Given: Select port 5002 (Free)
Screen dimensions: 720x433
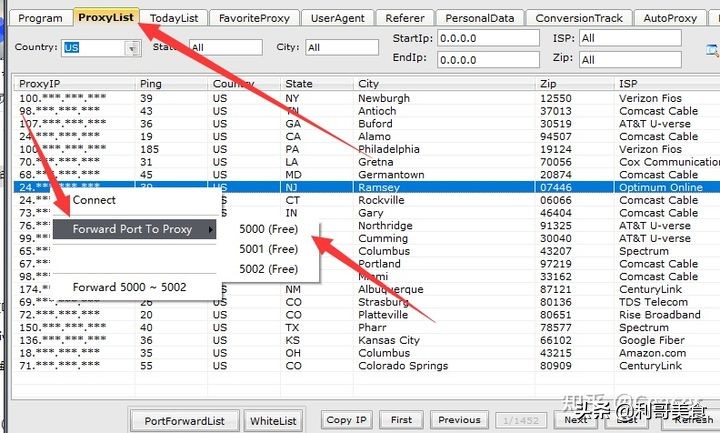Looking at the screenshot, I should click(269, 270).
